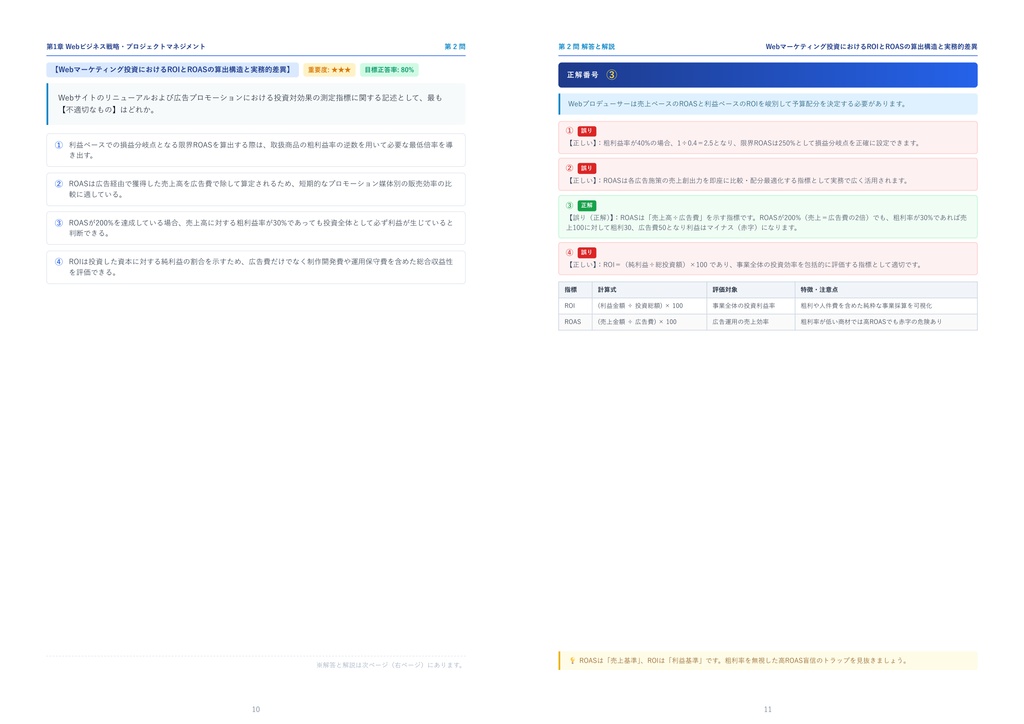Click the 第 2 問 解答と解説 header
This screenshot has width=1024, height=724.
(586, 46)
